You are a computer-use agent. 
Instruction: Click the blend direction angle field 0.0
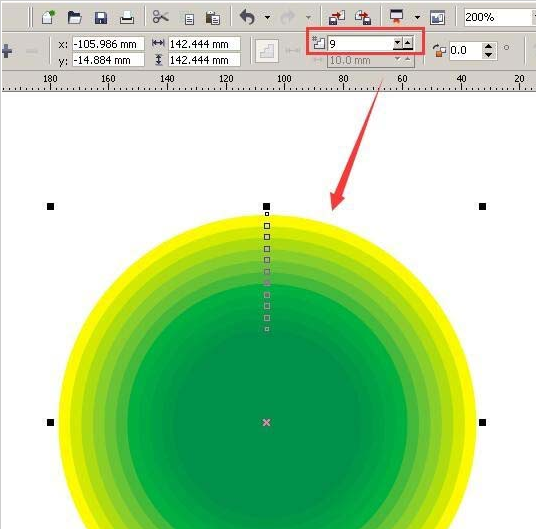coord(465,51)
